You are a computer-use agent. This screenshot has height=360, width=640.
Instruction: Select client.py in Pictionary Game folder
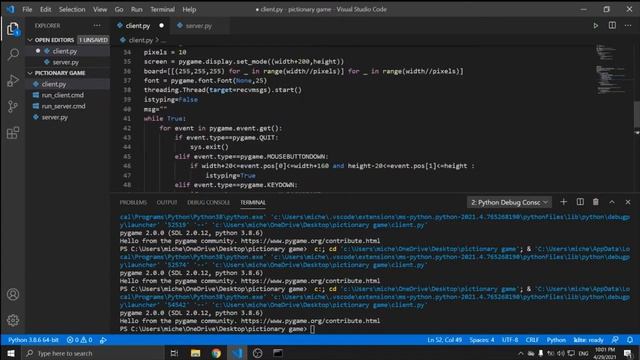tap(68, 84)
